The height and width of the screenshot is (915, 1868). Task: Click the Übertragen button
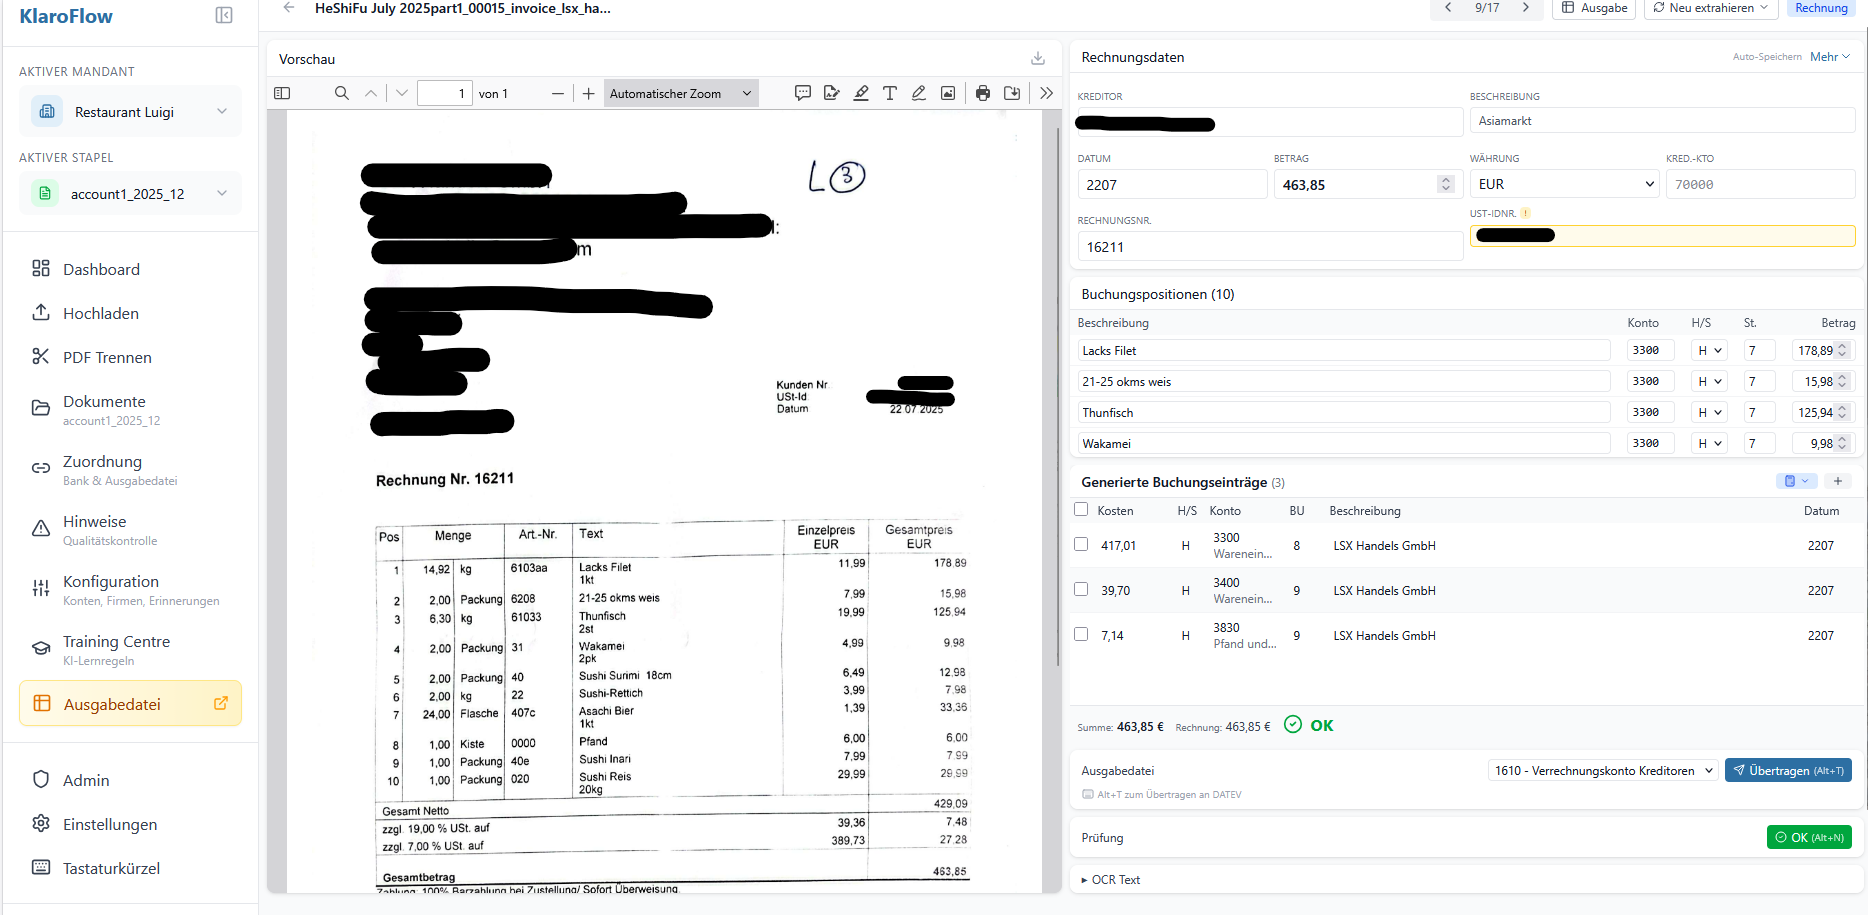(1788, 770)
